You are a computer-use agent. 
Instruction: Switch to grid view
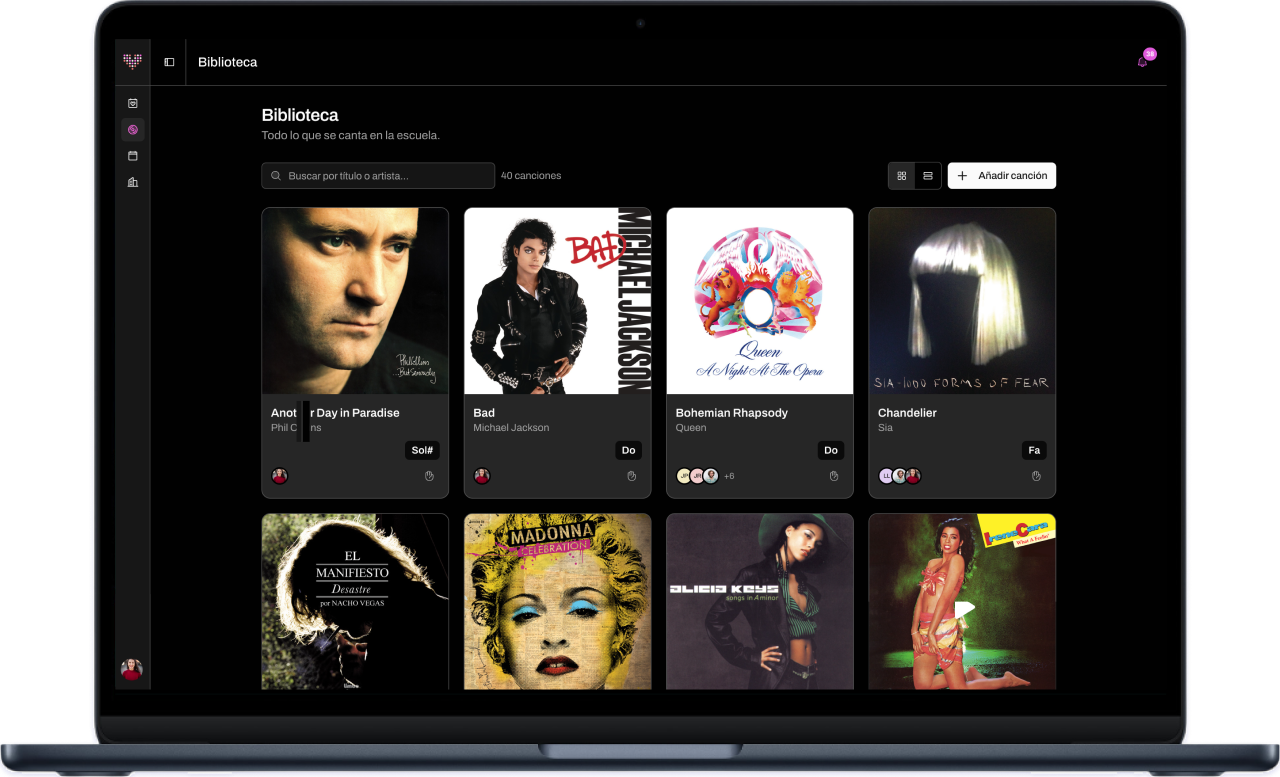902,176
